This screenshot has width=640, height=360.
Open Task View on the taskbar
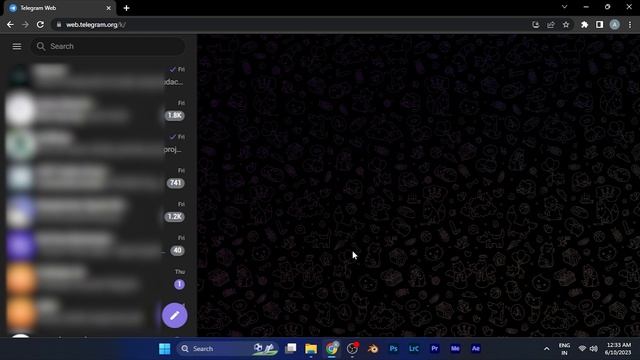[x=291, y=349]
